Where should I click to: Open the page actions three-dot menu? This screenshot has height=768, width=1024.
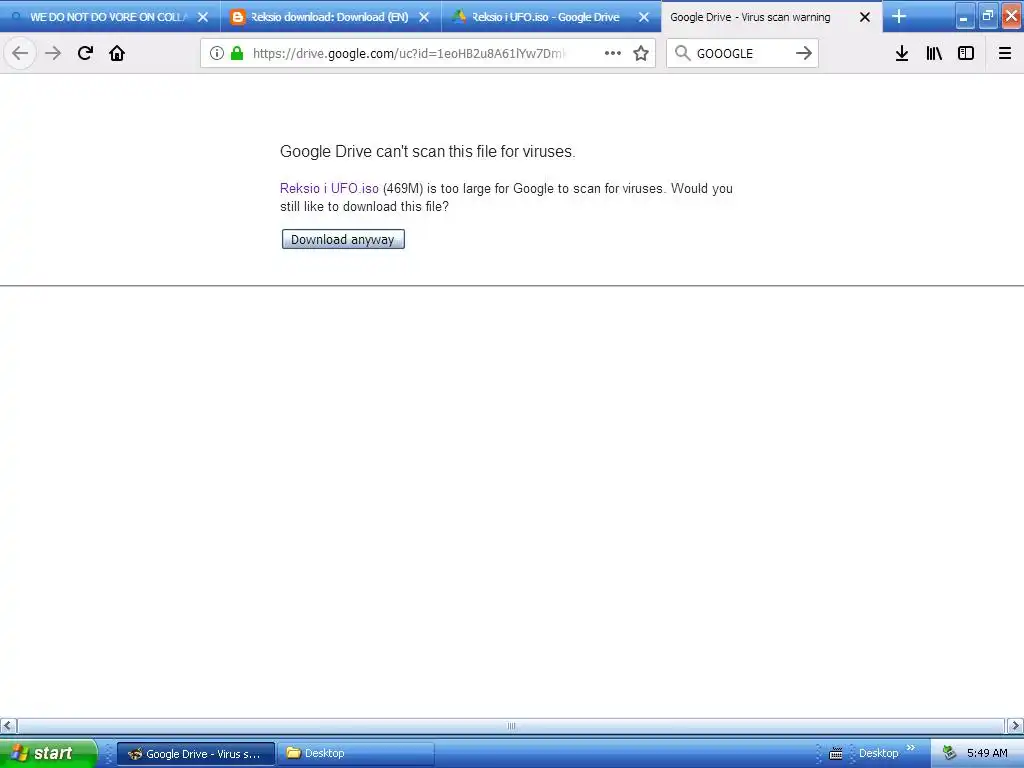click(613, 54)
